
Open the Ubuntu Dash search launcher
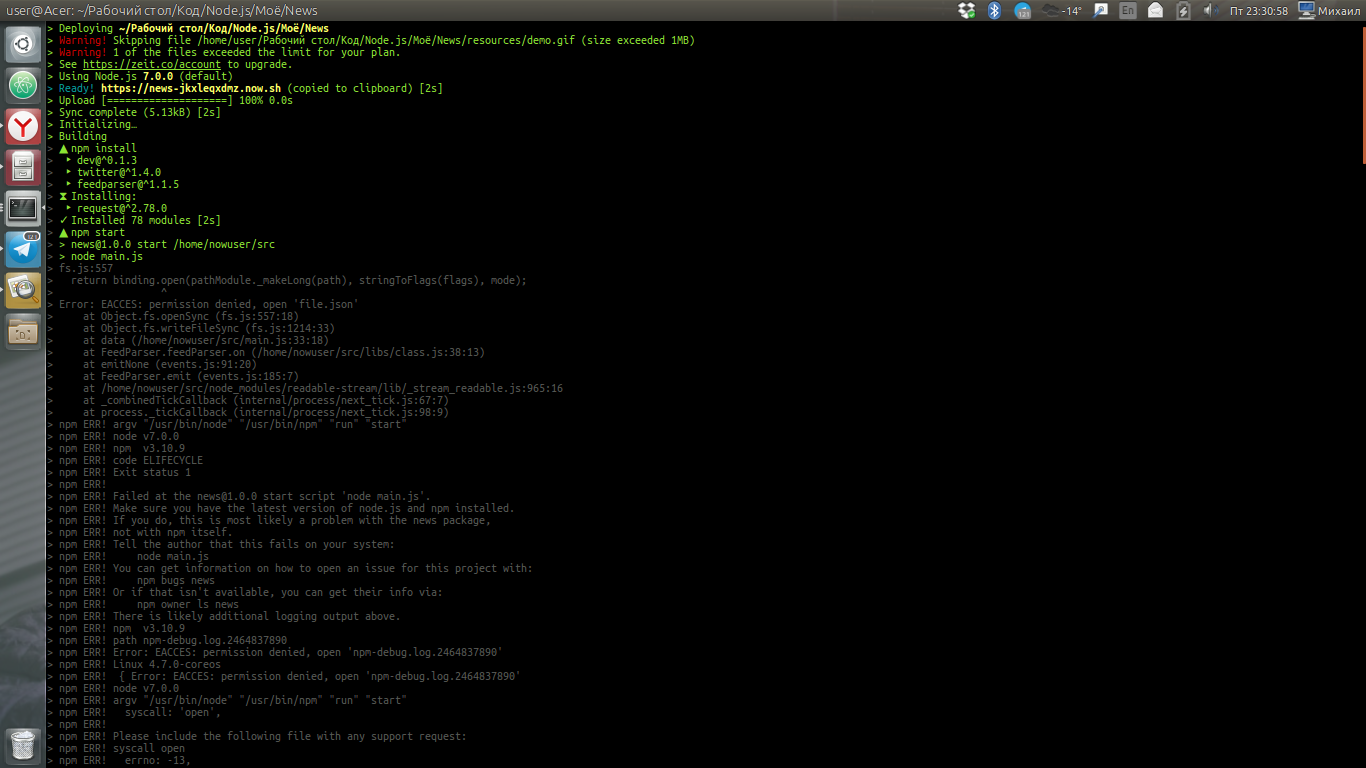click(x=23, y=44)
